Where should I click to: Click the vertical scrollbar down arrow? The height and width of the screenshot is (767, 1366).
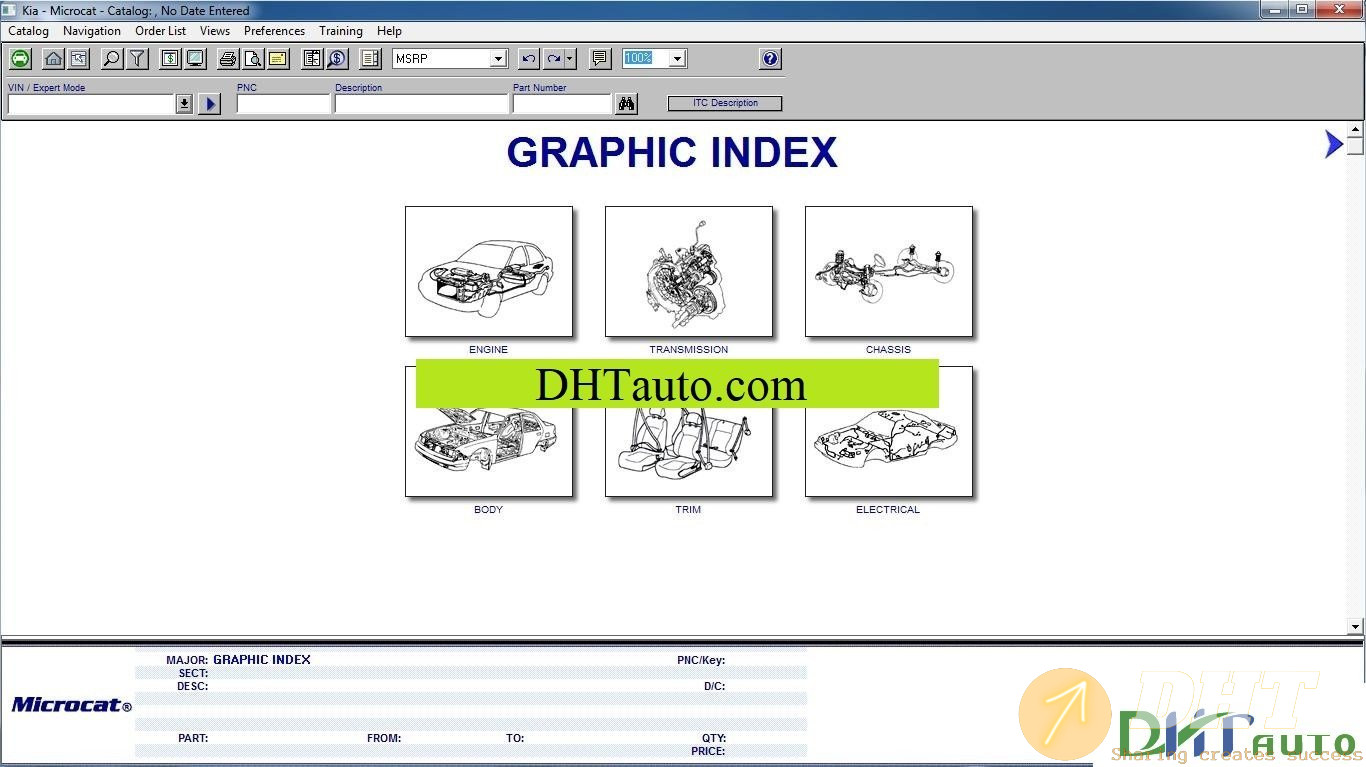1355,627
